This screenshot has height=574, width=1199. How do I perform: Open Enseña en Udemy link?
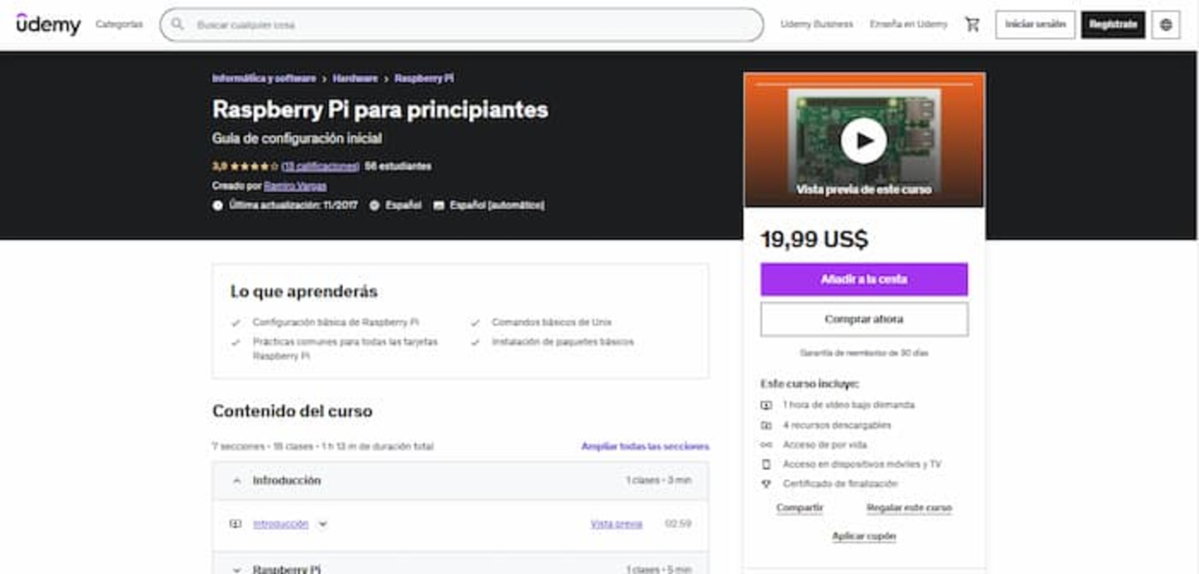point(908,24)
